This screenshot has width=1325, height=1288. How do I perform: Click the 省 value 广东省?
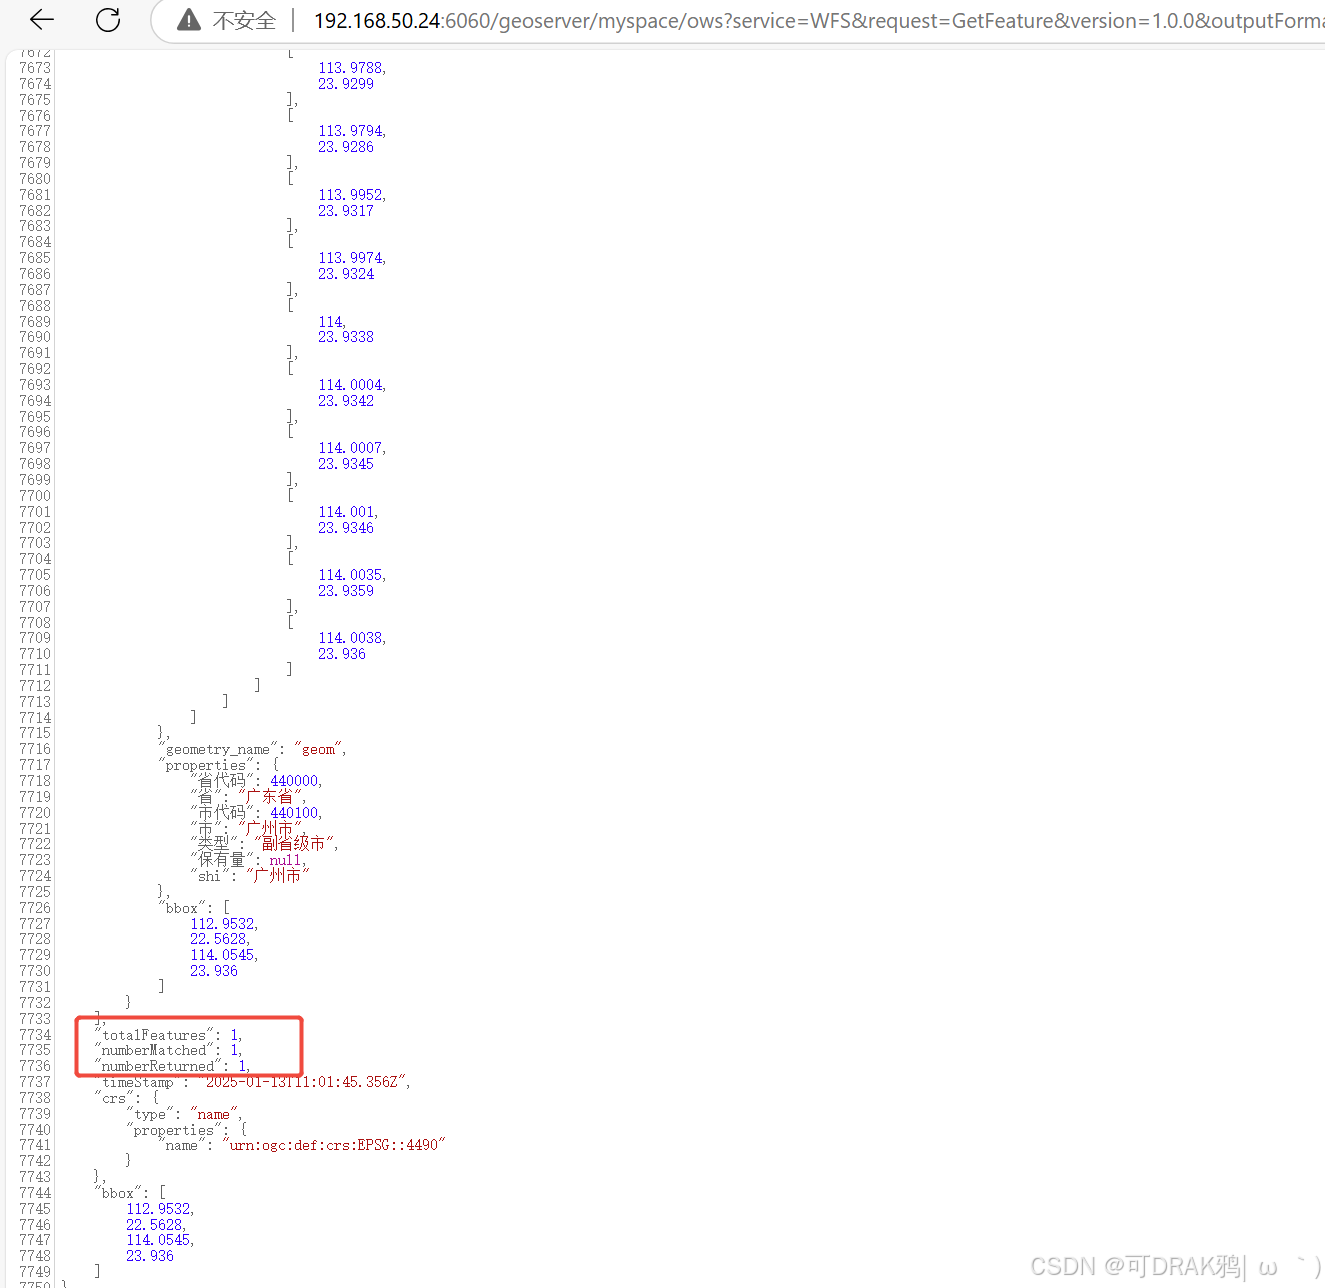271,797
